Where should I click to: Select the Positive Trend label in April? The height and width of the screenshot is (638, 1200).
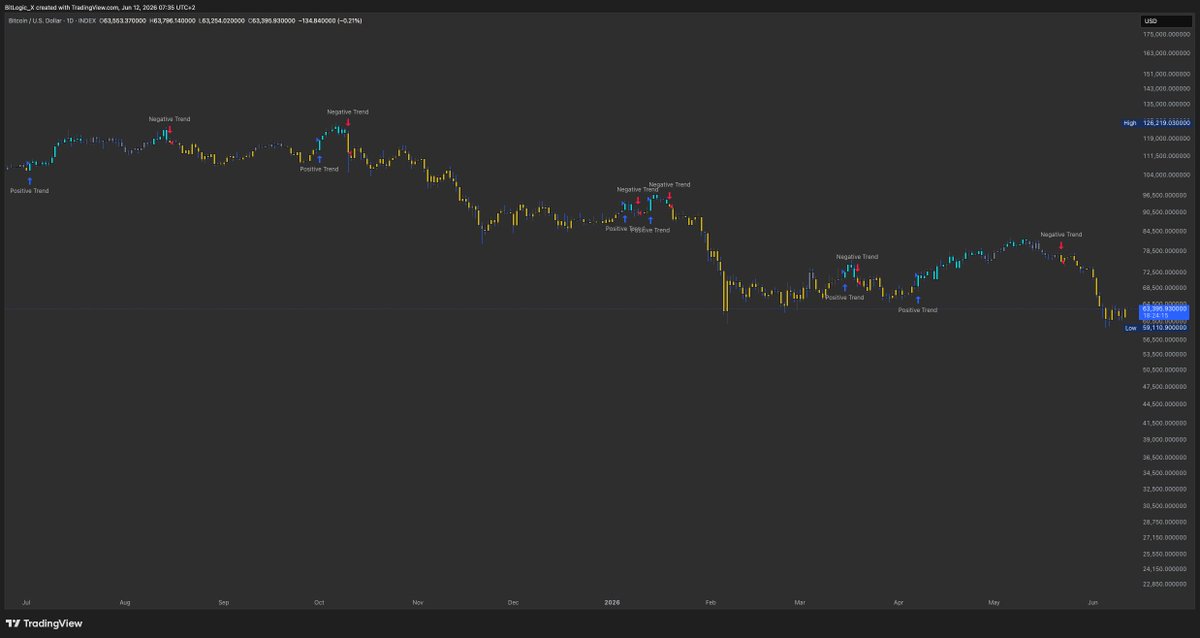point(918,310)
